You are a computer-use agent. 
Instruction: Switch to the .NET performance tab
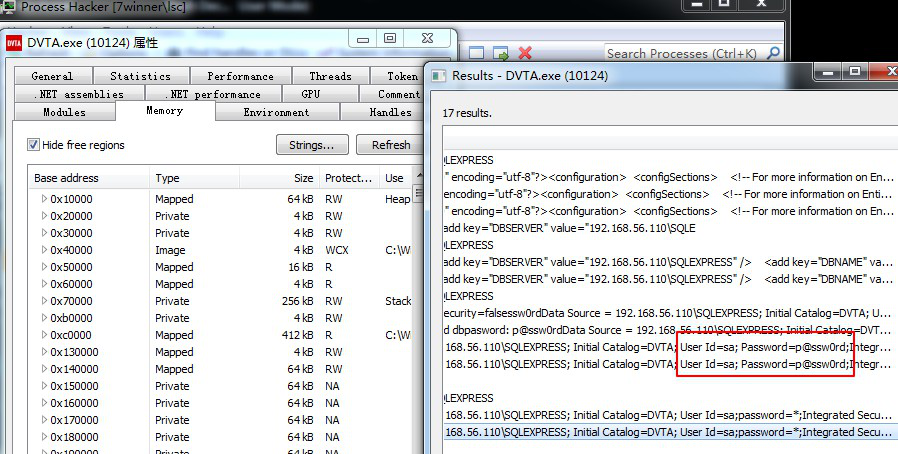click(x=213, y=94)
